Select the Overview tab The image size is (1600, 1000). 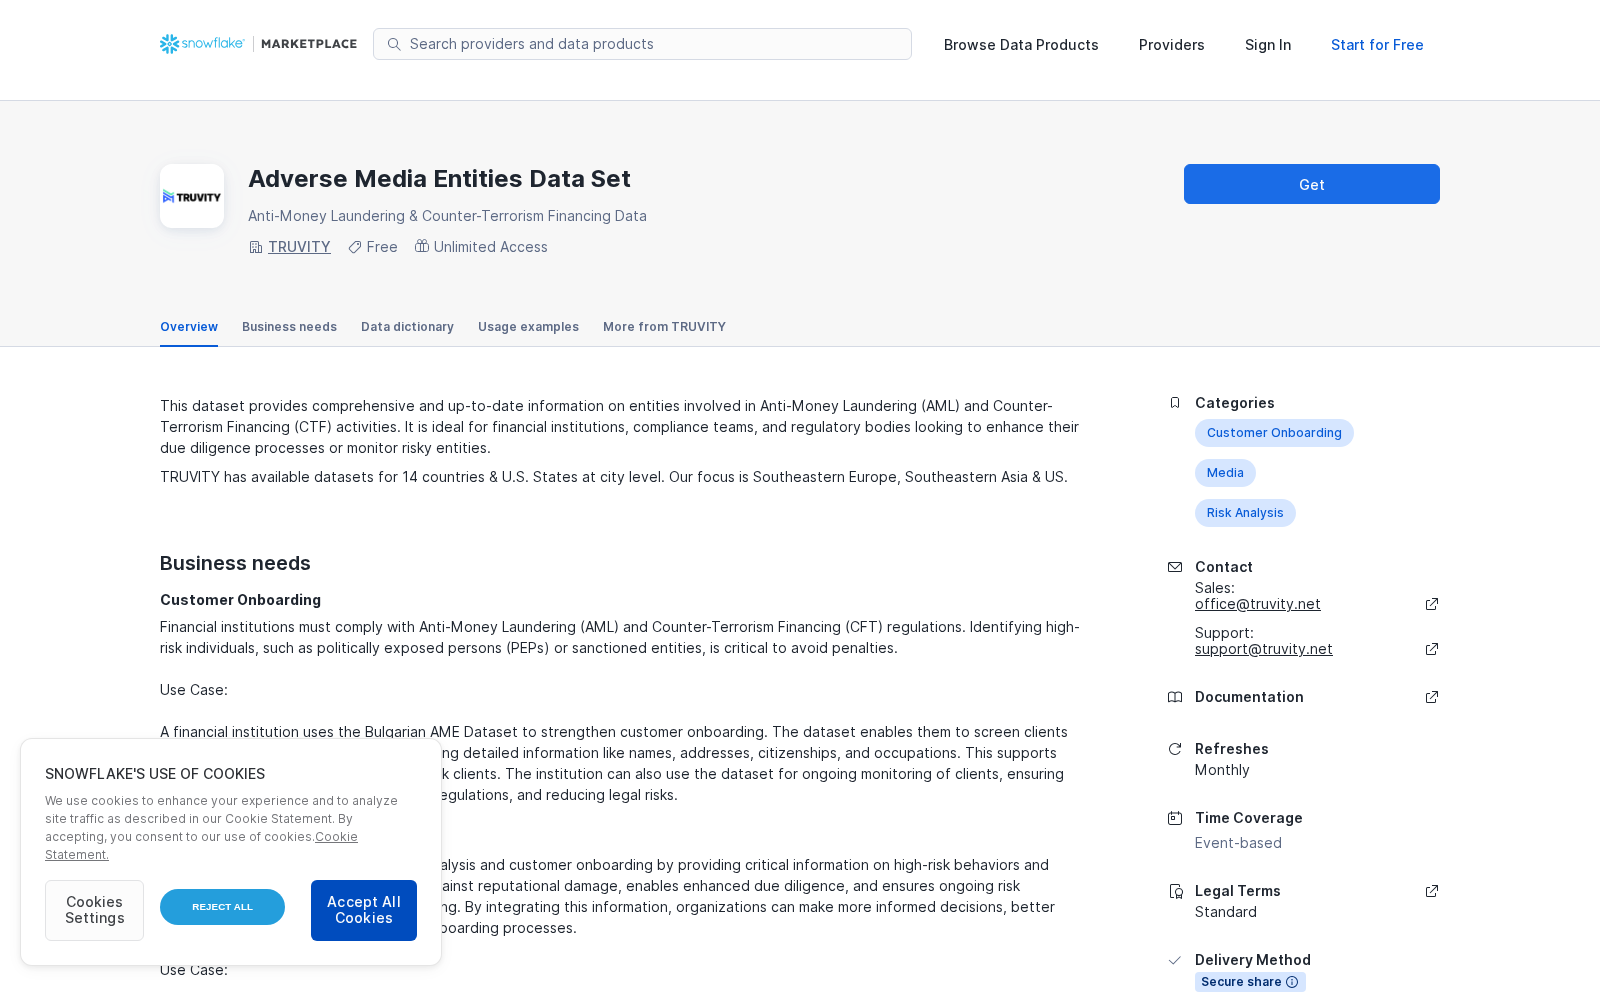tap(189, 327)
